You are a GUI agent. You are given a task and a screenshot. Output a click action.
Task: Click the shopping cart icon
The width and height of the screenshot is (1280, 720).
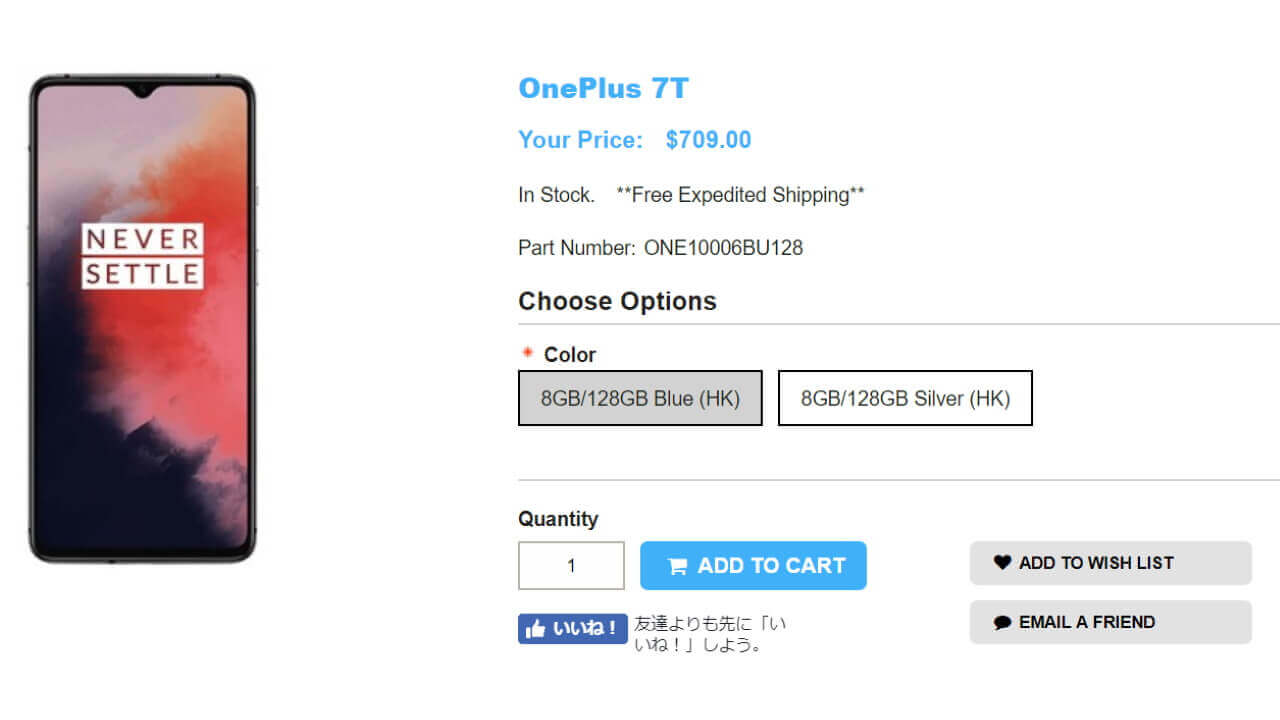click(x=677, y=567)
